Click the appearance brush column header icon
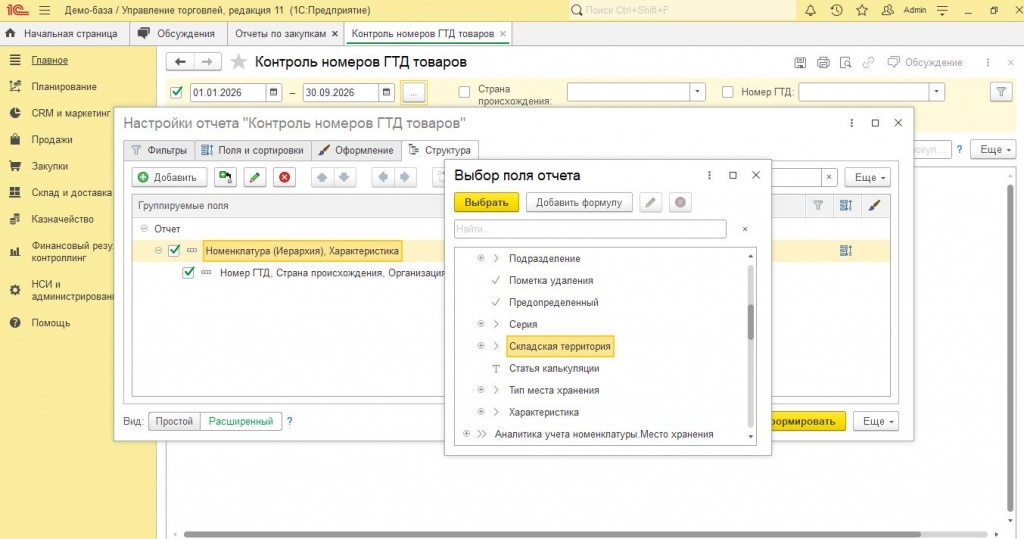This screenshot has height=539, width=1024. tap(874, 205)
